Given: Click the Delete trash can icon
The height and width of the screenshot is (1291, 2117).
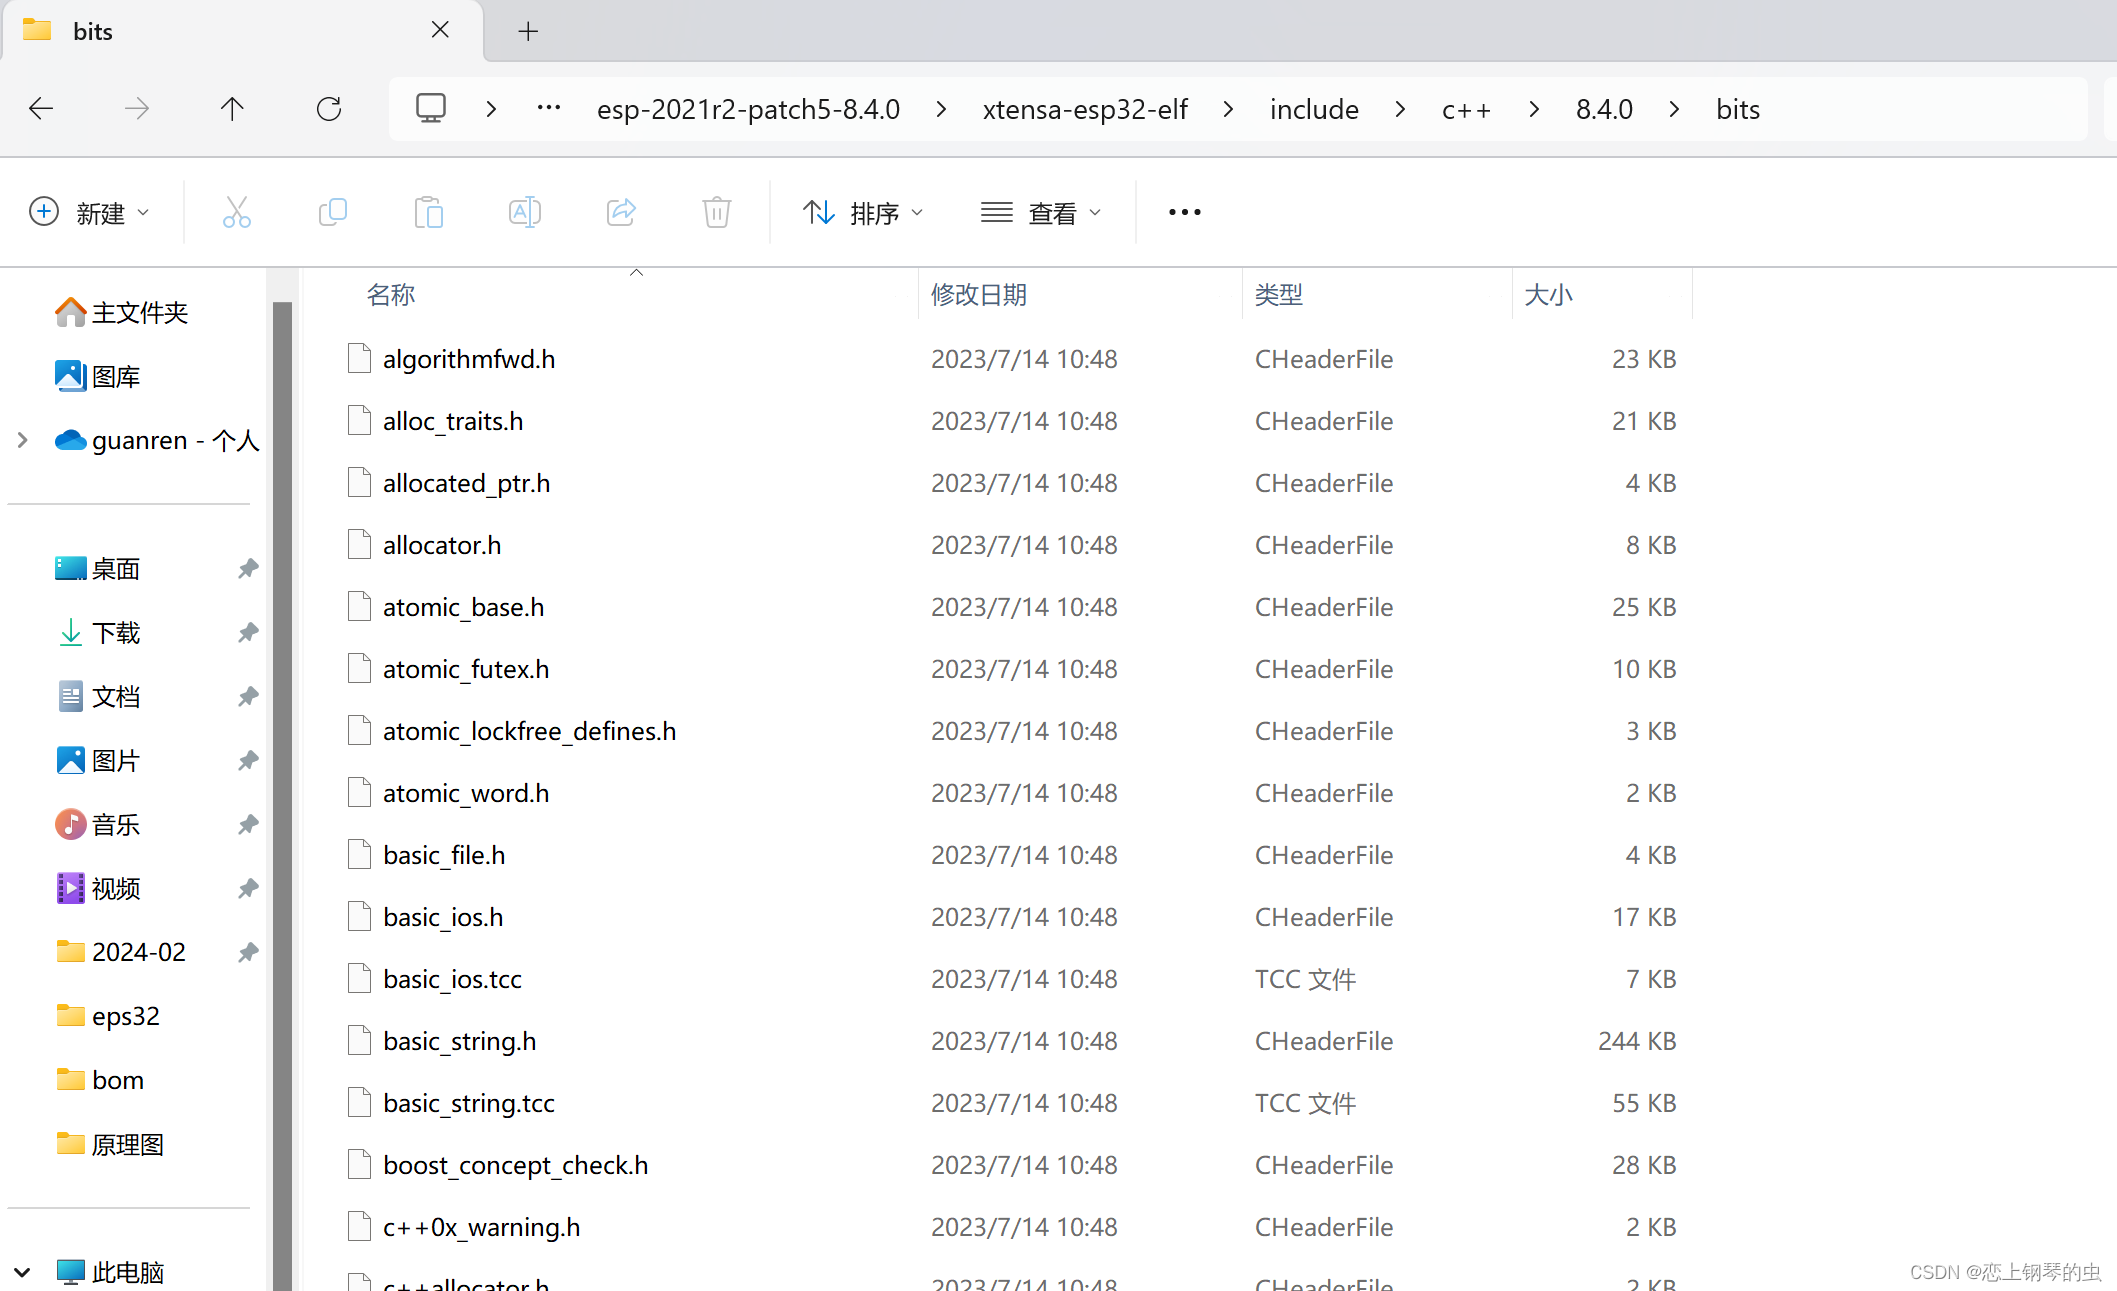Looking at the screenshot, I should coord(716,212).
